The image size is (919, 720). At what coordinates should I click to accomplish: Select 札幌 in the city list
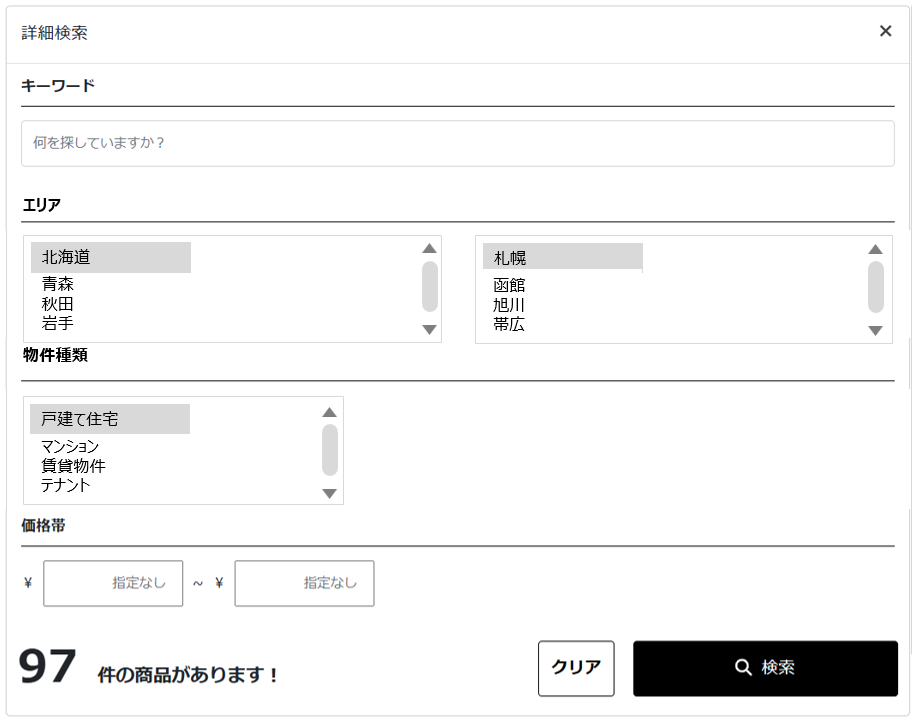click(510, 258)
